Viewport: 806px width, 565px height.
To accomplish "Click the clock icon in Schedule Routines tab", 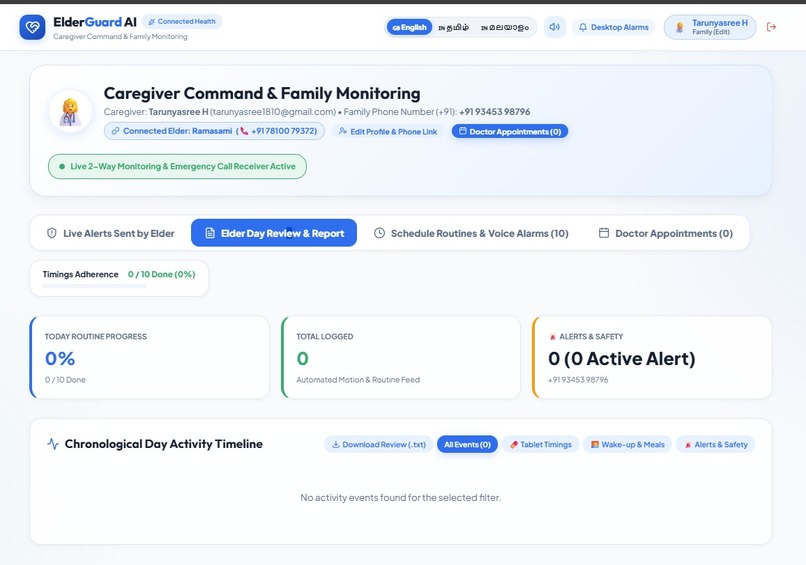I will [379, 233].
